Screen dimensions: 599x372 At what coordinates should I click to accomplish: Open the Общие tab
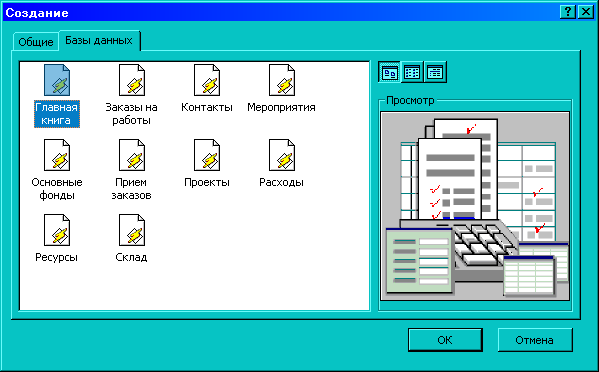[36, 42]
